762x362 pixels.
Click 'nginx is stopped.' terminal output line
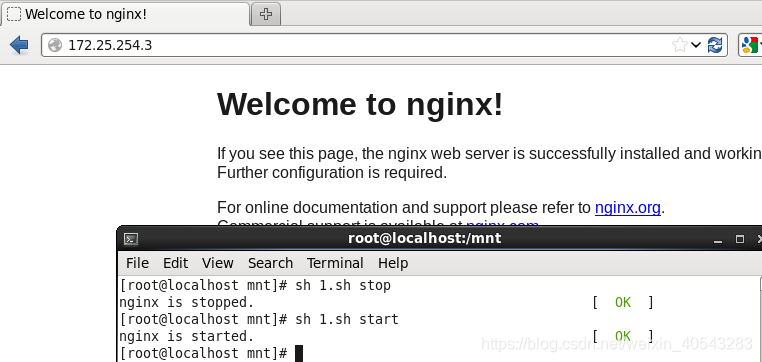[x=187, y=303]
